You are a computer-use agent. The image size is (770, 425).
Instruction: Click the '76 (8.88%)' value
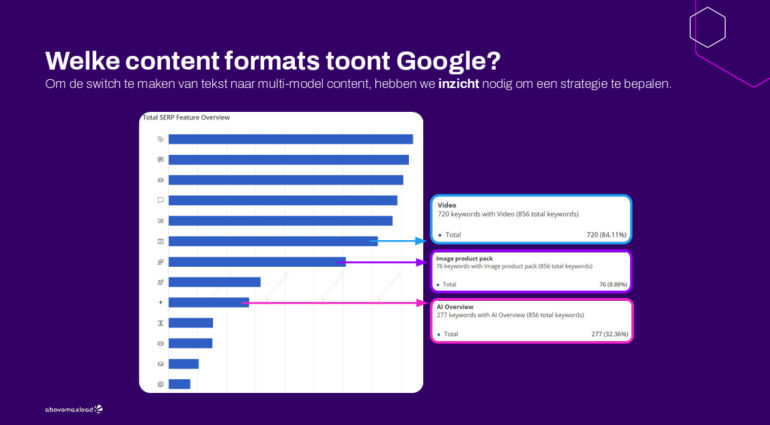point(613,284)
